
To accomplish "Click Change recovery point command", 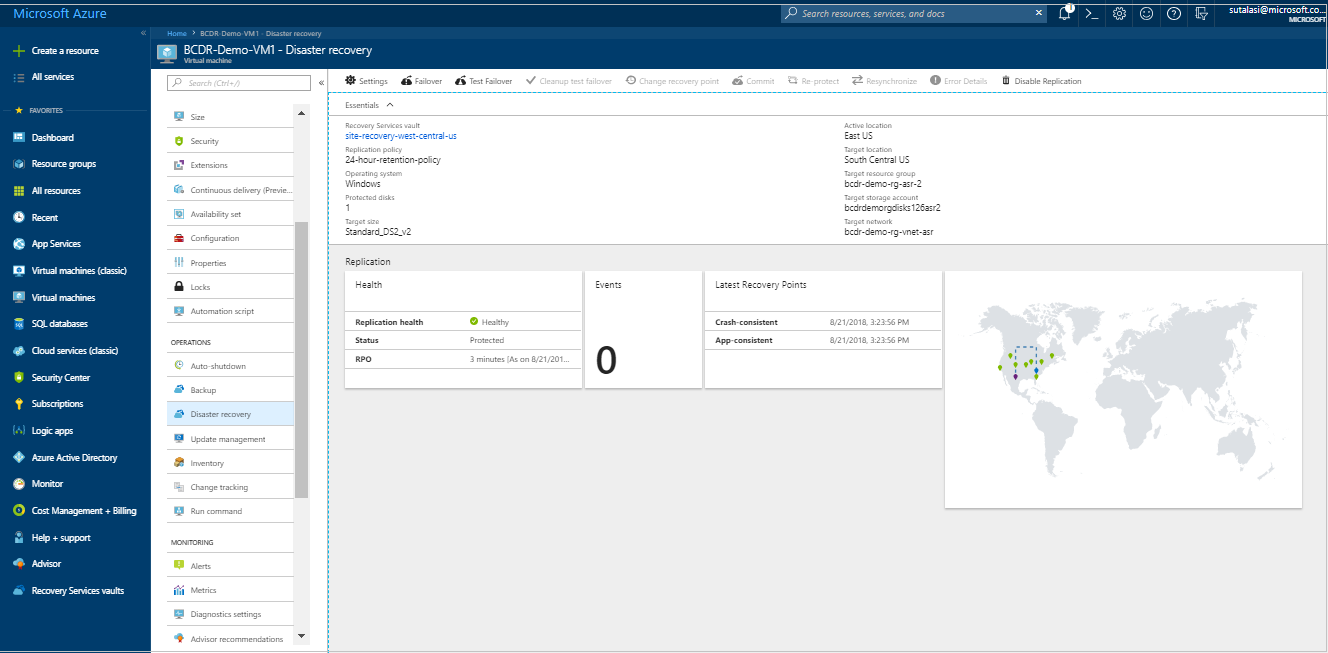I will pos(672,81).
